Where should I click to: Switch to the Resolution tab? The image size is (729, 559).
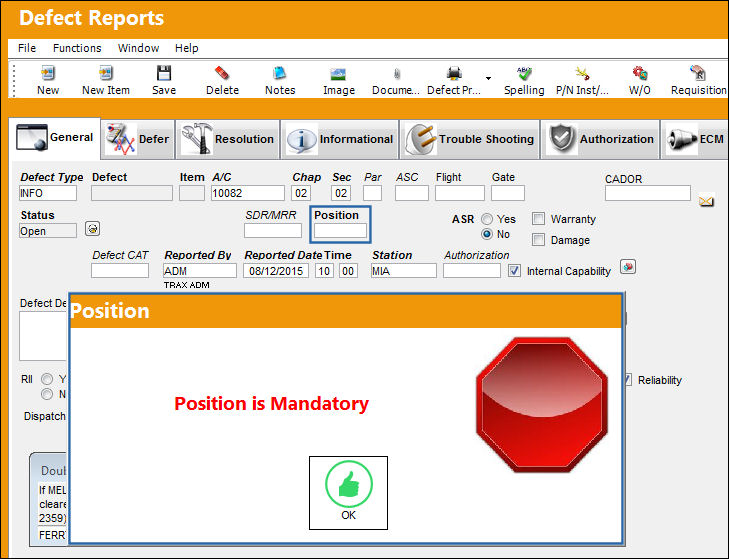click(228, 139)
